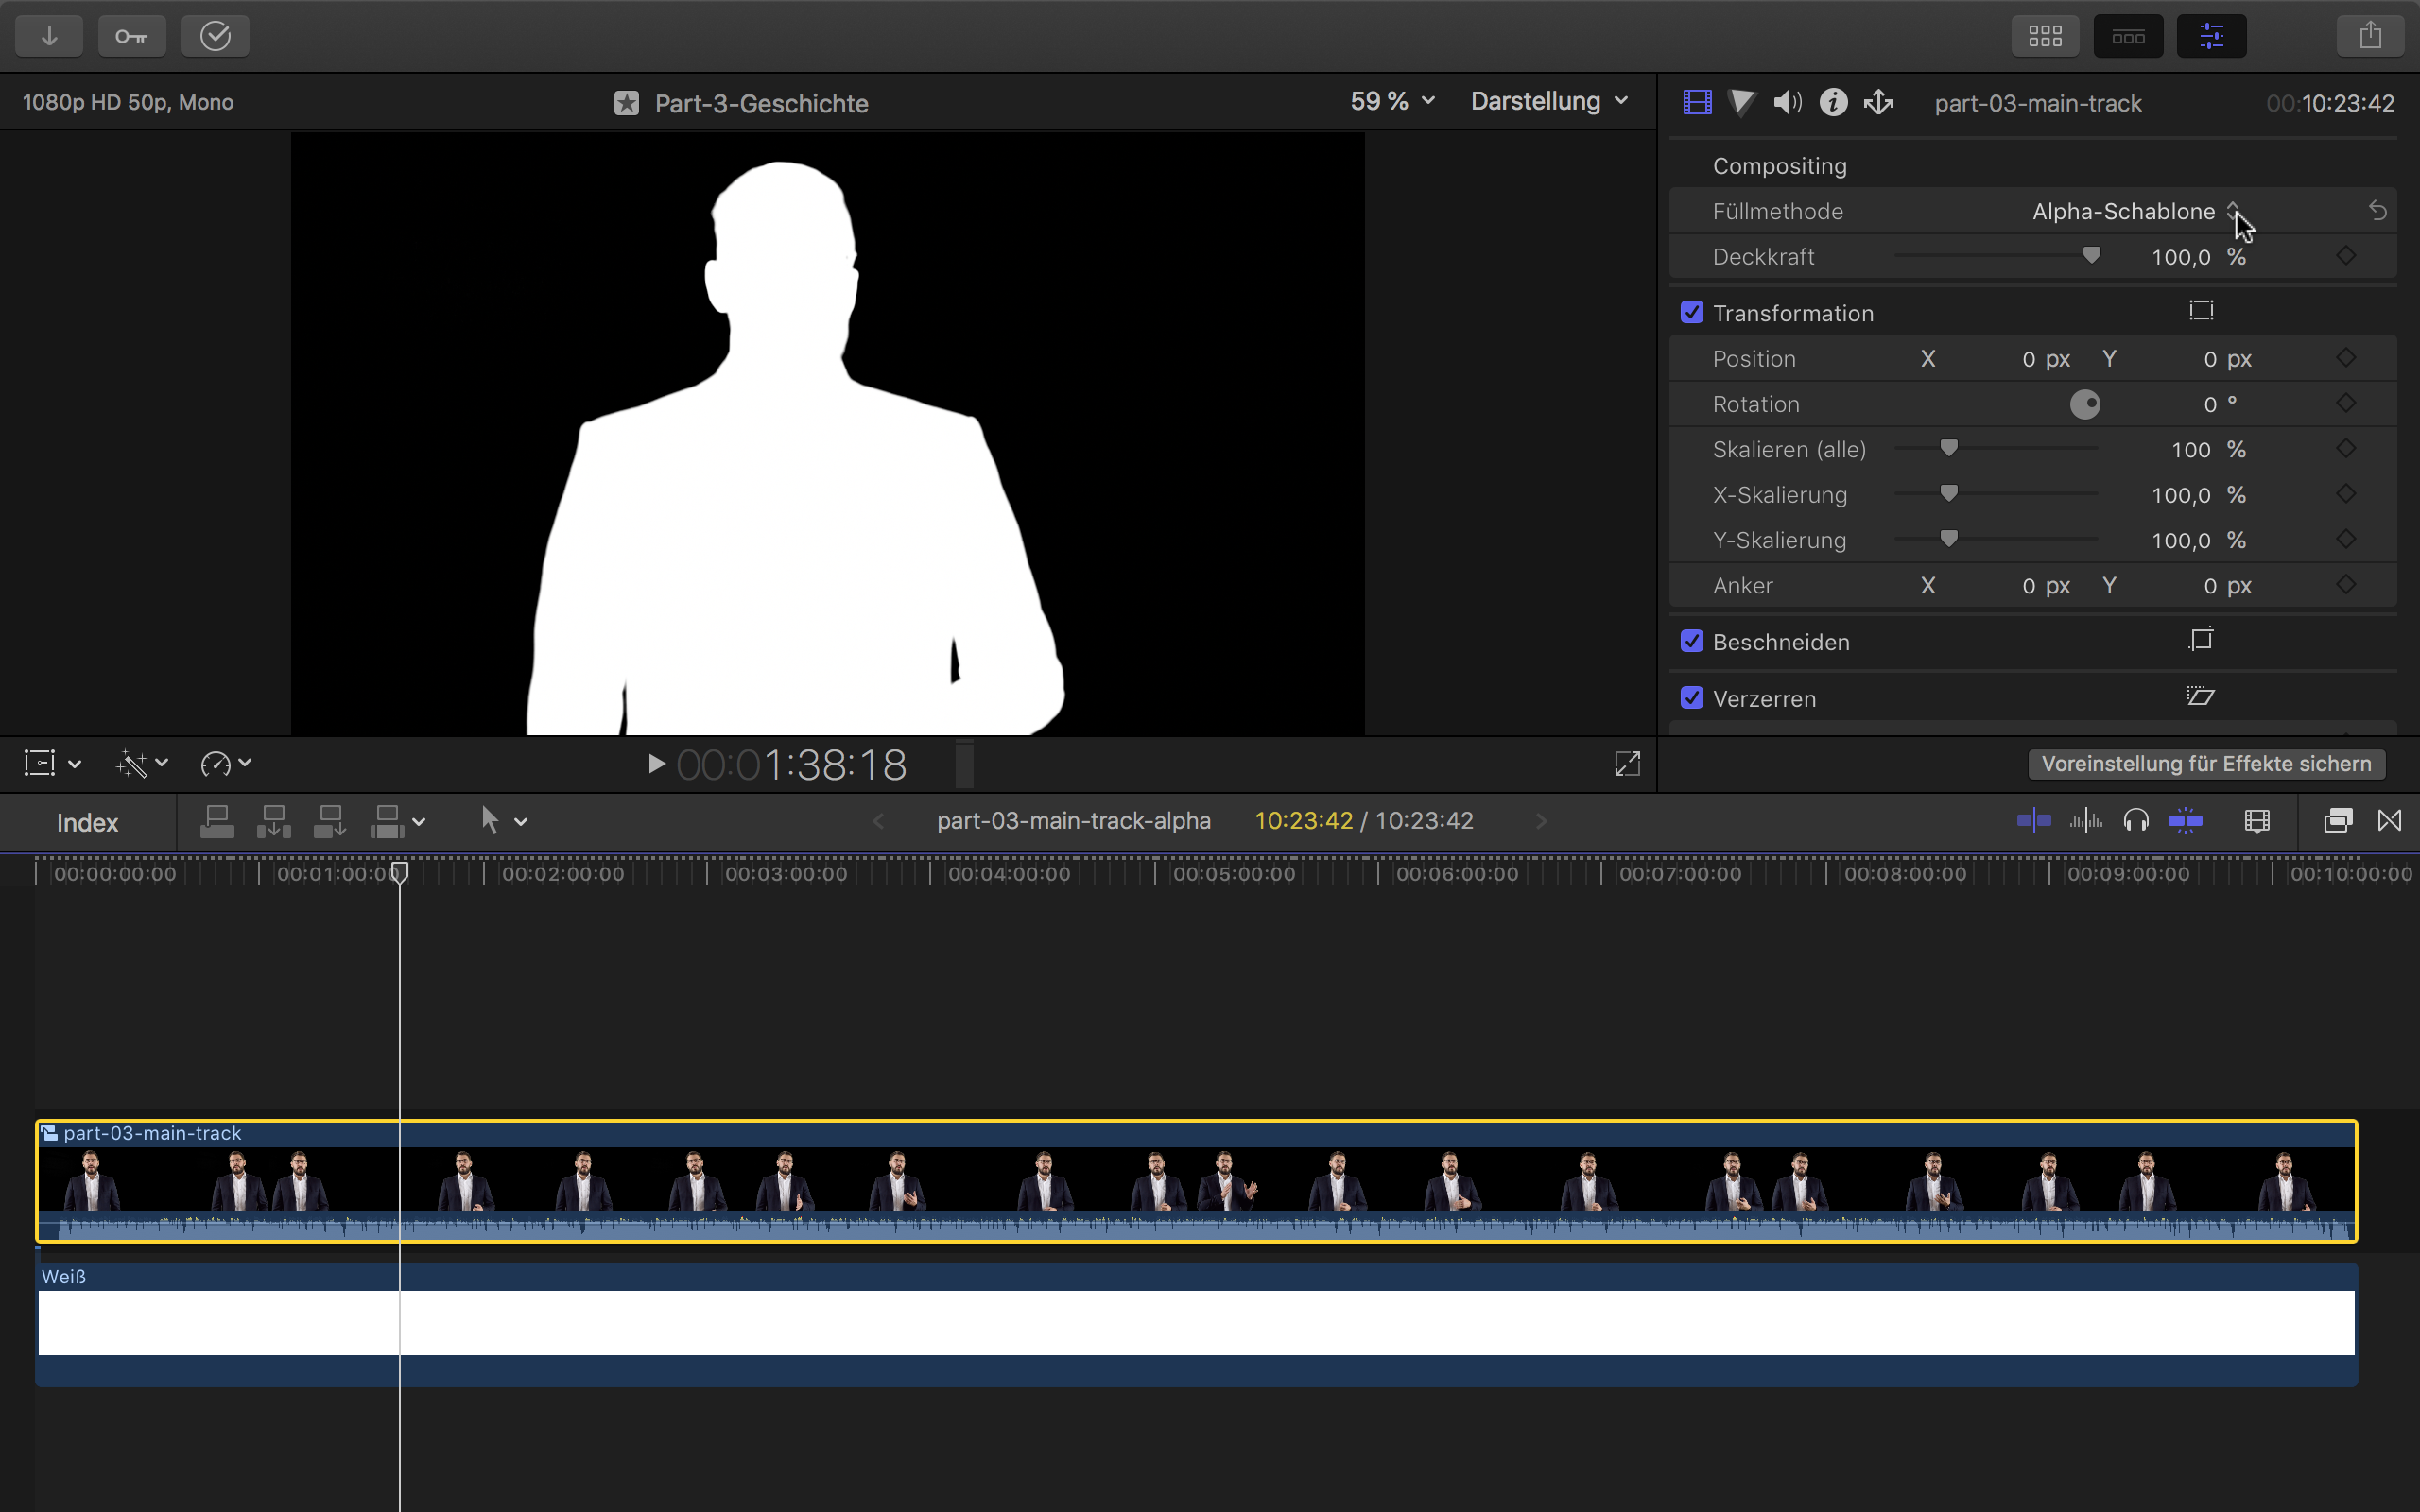2420x1512 pixels.
Task: Open the transform tools popup in viewer
Action: [x=52, y=764]
